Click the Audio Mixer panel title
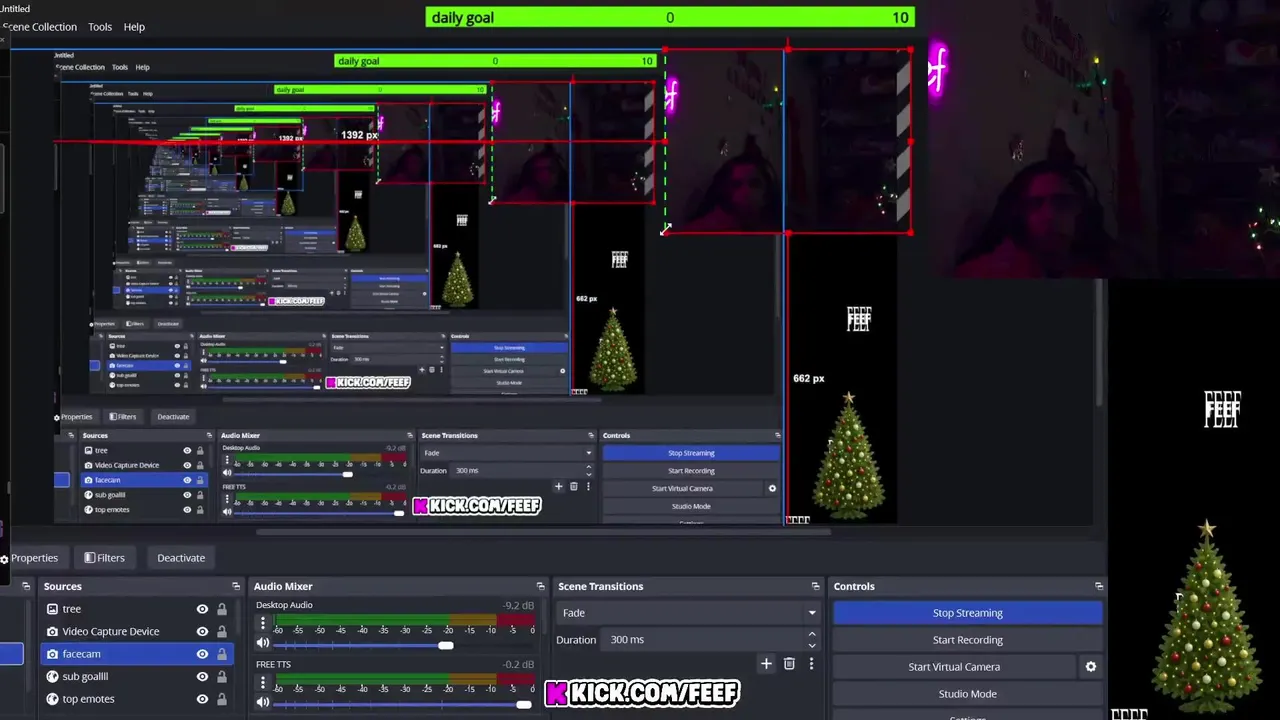This screenshot has width=1280, height=720. pyautogui.click(x=283, y=586)
